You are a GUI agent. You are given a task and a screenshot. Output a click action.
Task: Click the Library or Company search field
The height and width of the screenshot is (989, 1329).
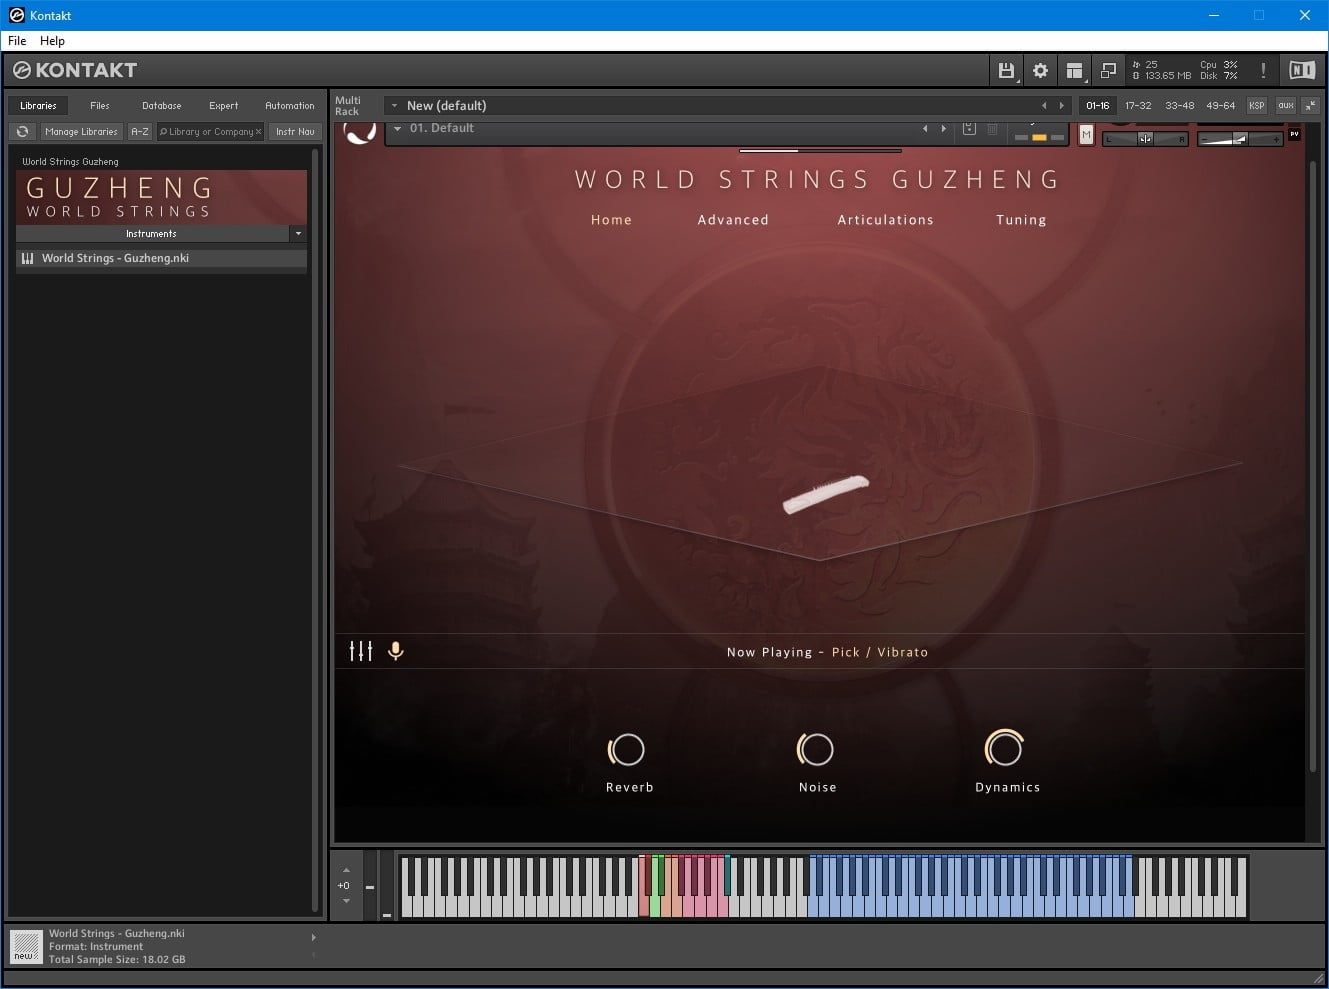[x=210, y=131]
